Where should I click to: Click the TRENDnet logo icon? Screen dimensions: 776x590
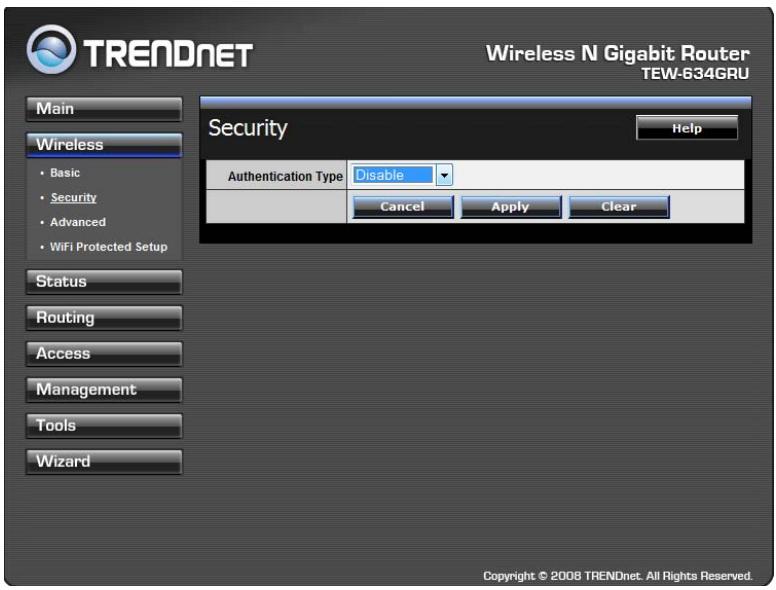[51, 49]
